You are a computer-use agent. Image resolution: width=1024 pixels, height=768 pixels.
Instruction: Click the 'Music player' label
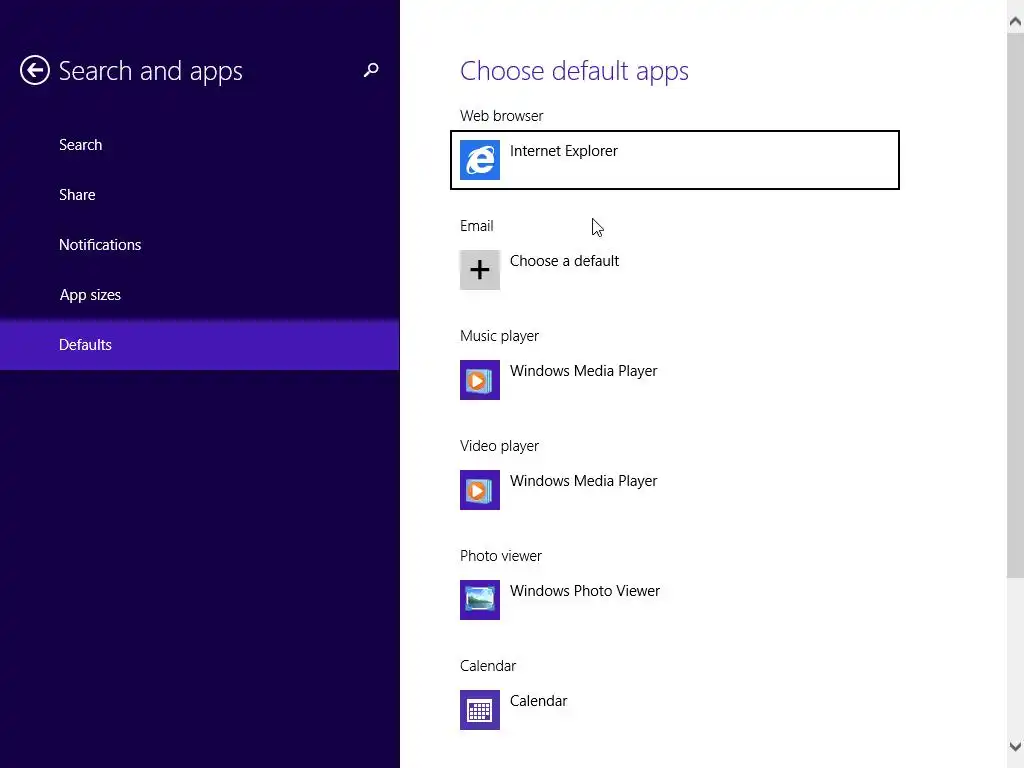[500, 336]
